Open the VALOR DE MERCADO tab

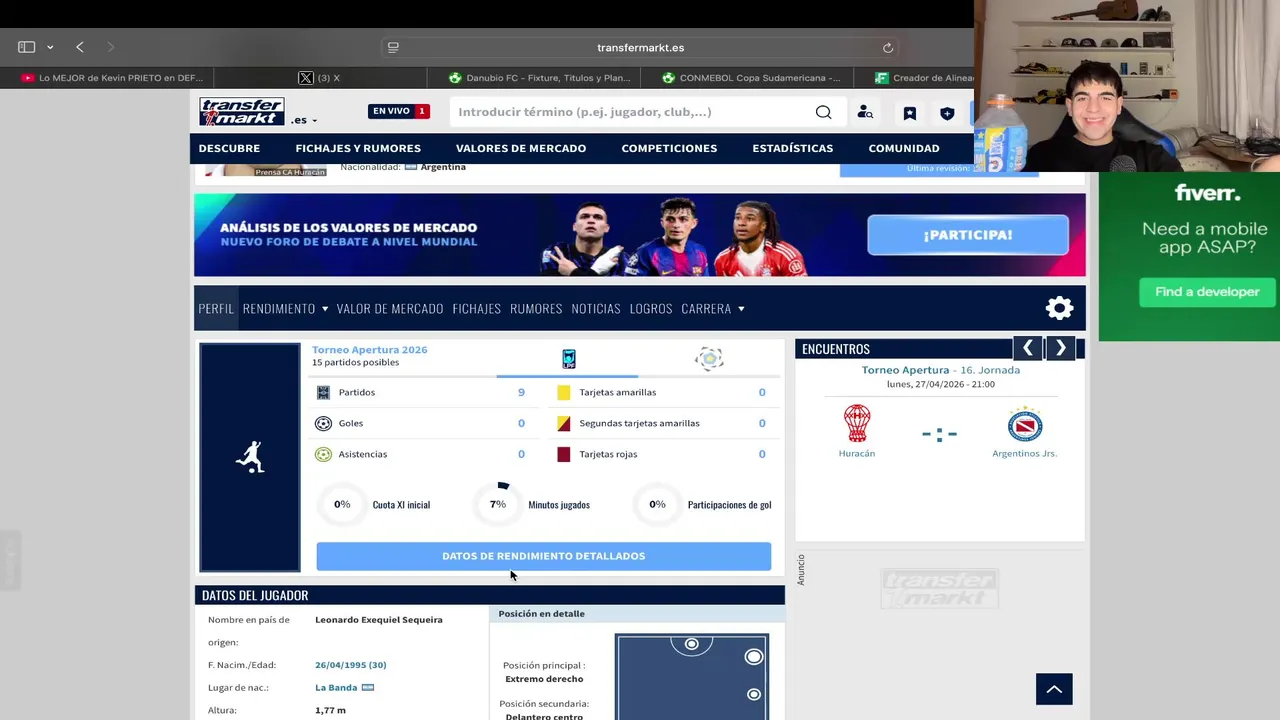tap(390, 308)
